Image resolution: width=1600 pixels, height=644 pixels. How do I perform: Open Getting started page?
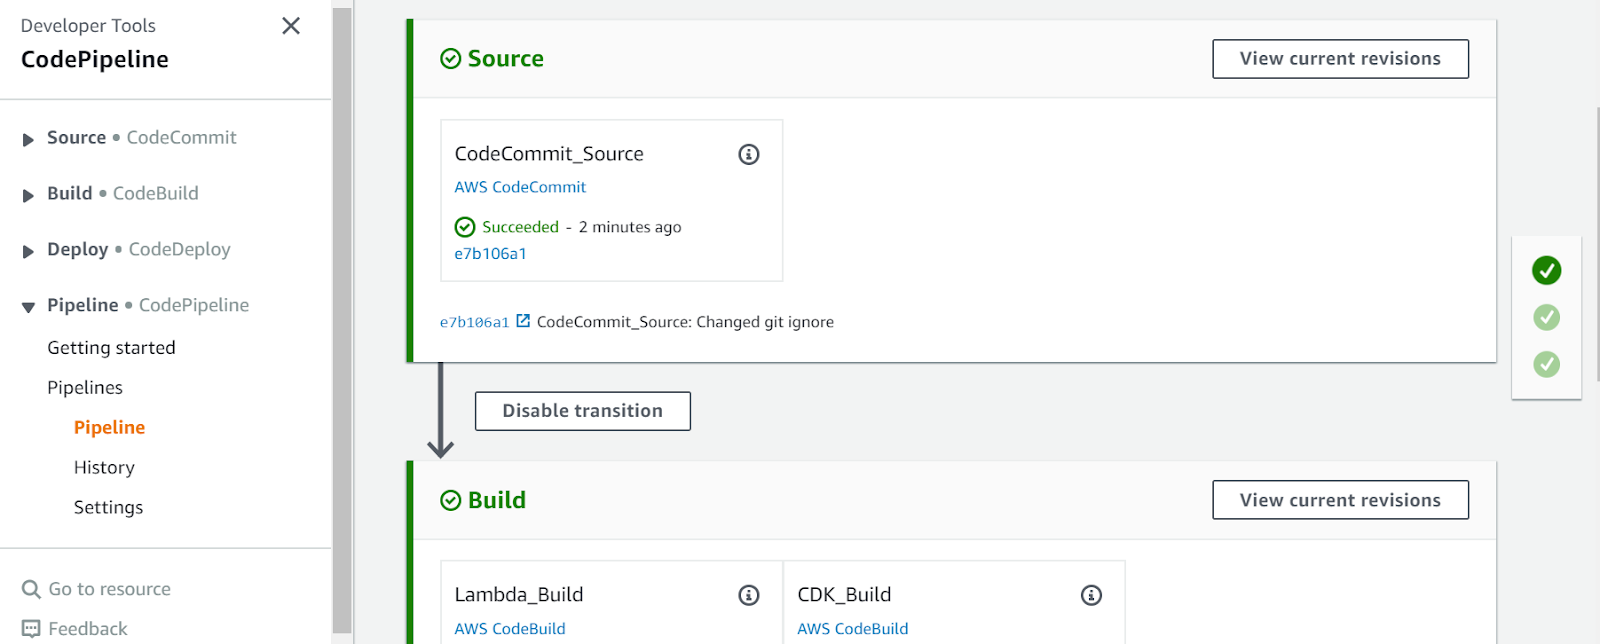tap(111, 348)
